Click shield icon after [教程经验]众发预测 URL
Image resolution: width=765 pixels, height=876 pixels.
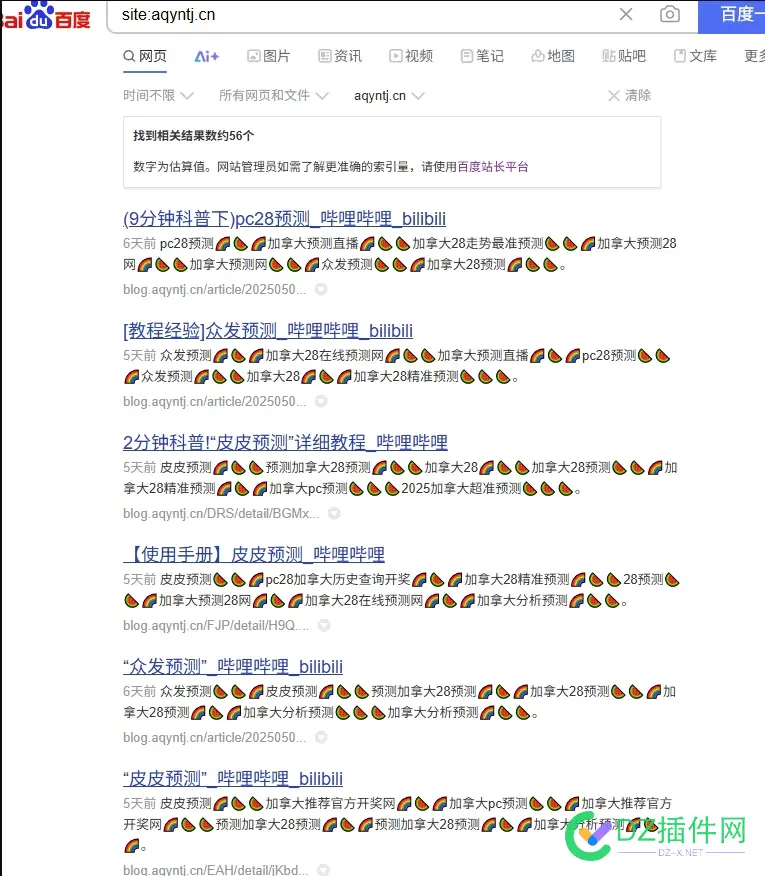321,401
